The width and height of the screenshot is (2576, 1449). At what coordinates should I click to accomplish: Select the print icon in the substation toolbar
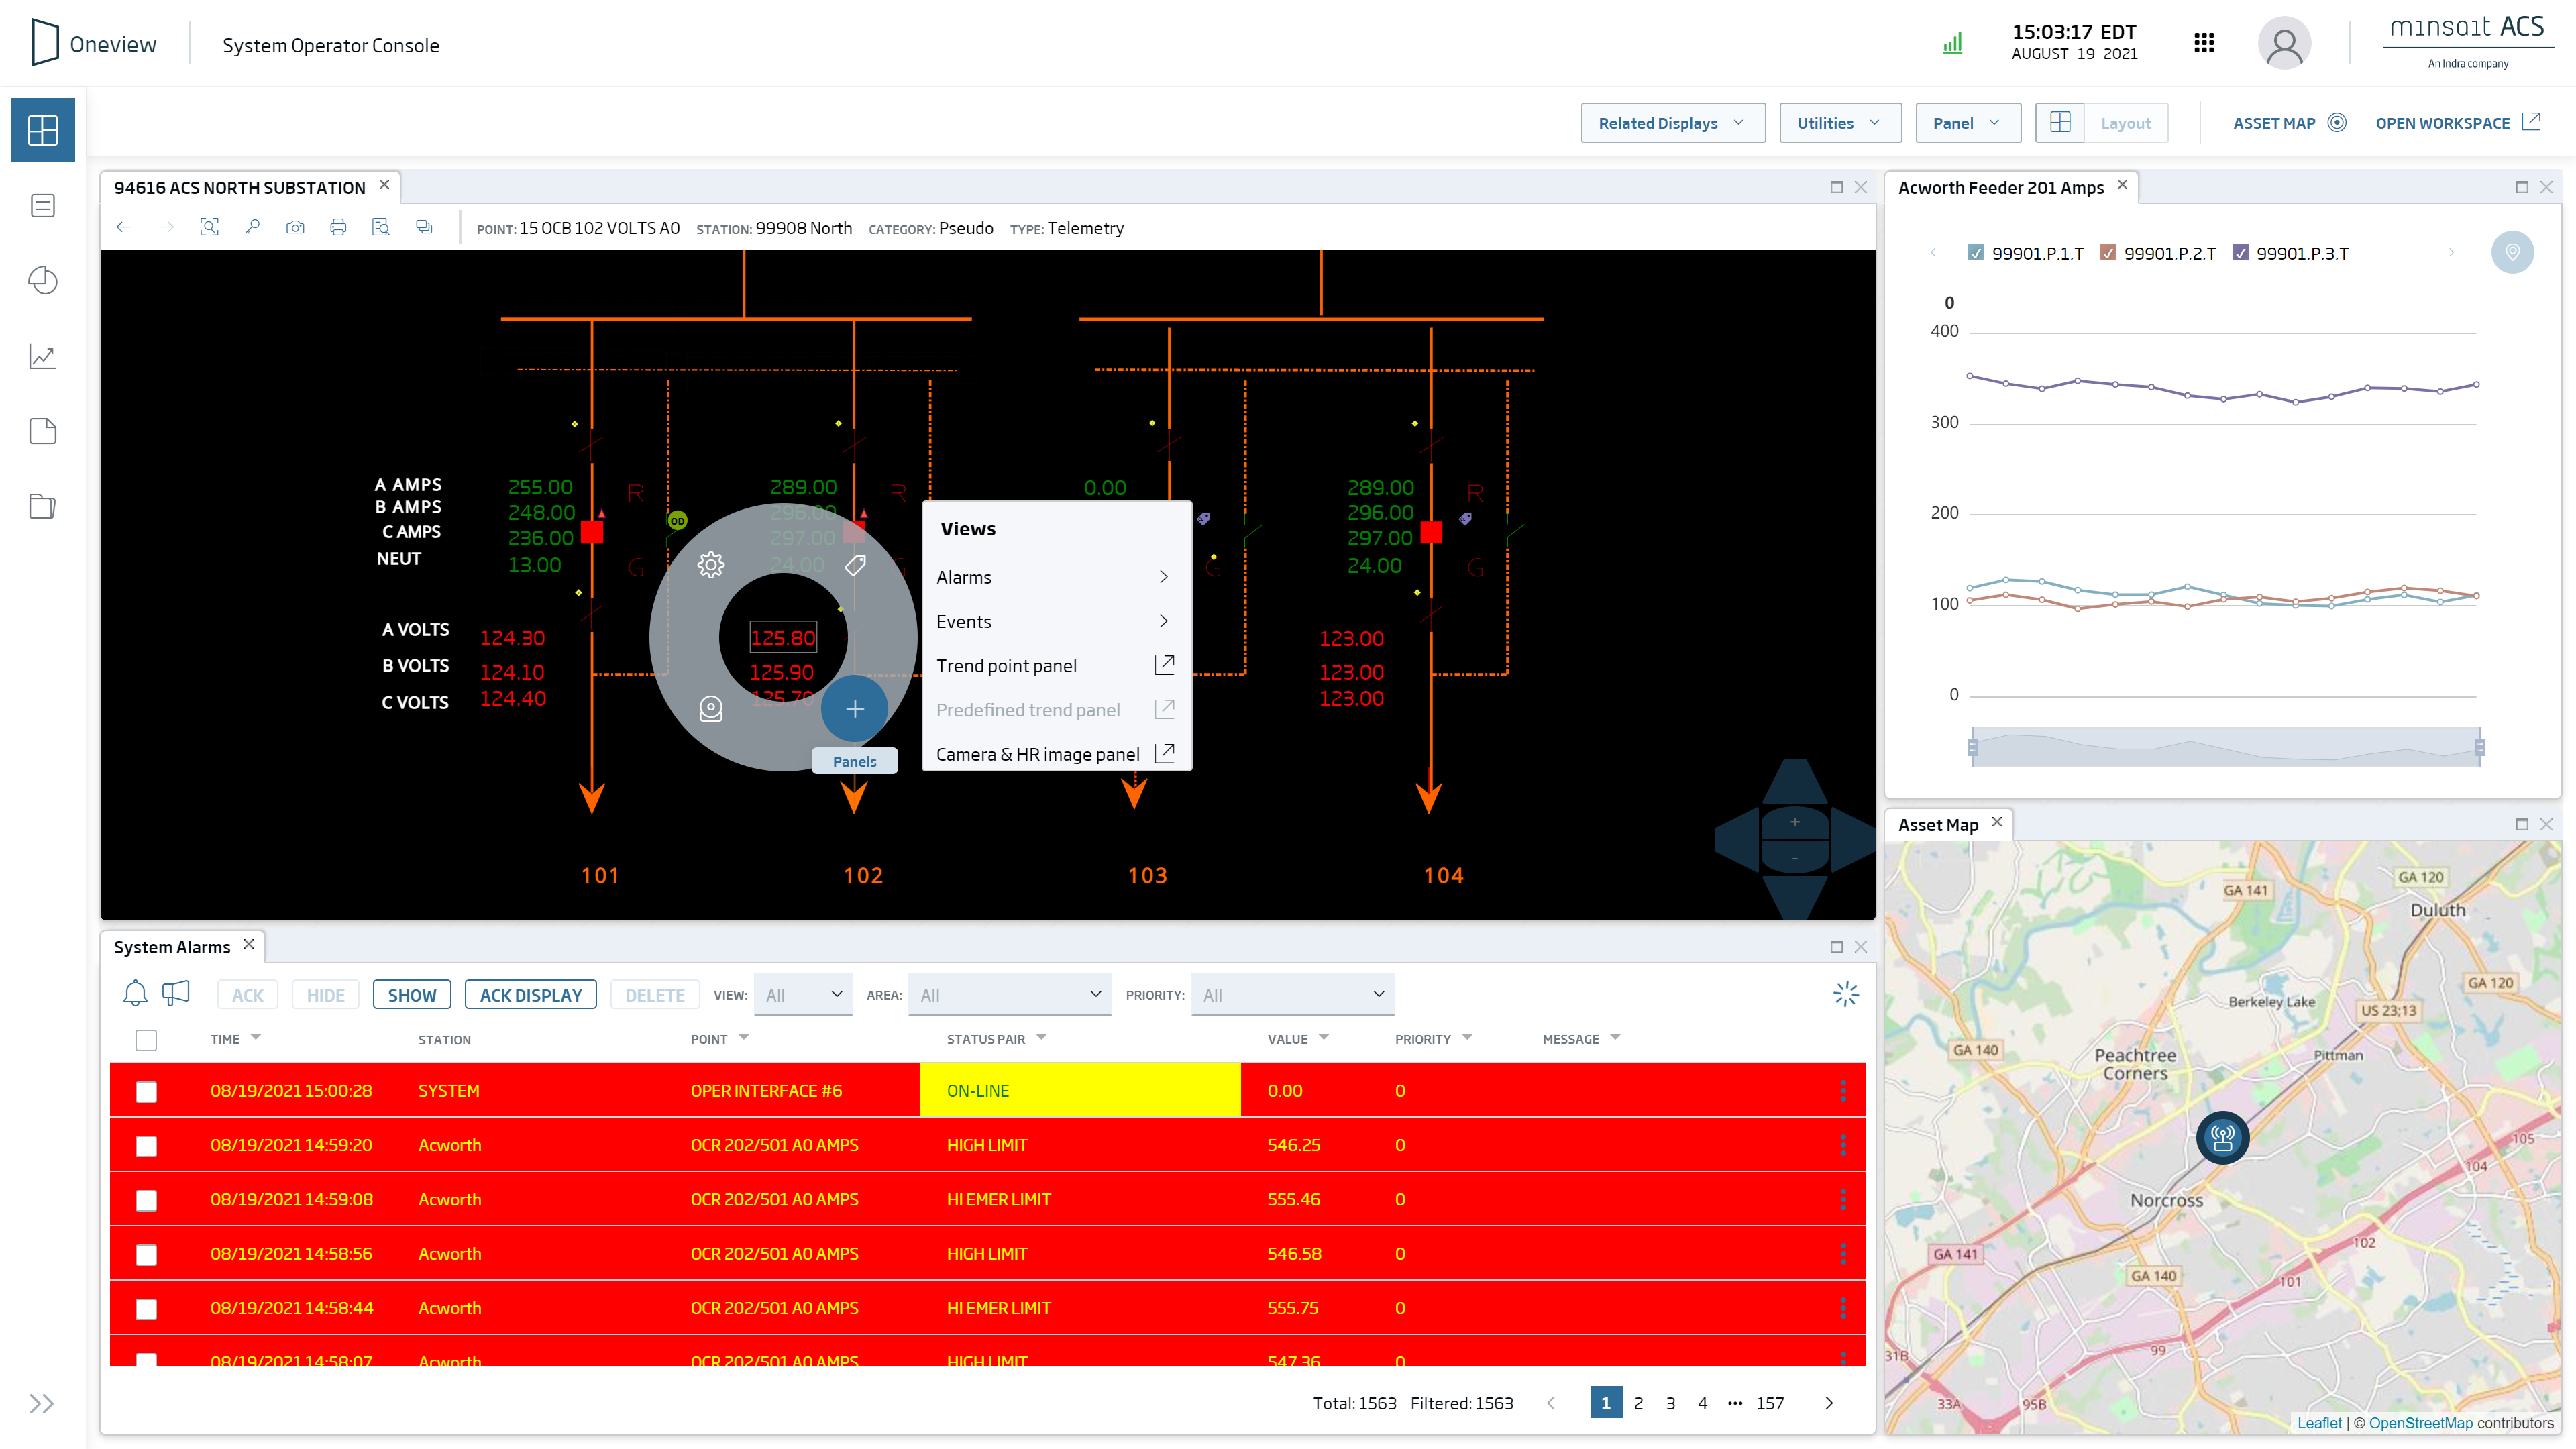338,227
